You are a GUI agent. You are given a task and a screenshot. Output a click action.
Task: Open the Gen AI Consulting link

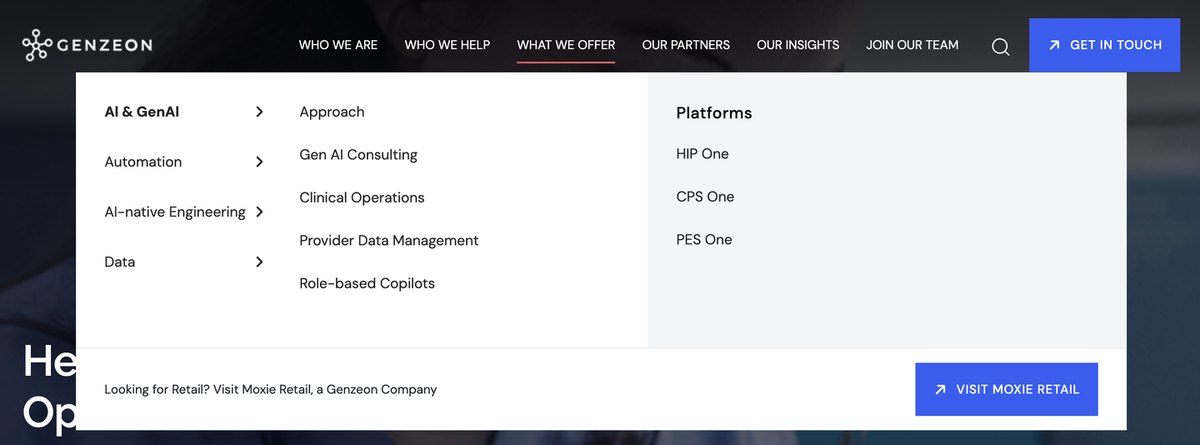coord(358,155)
